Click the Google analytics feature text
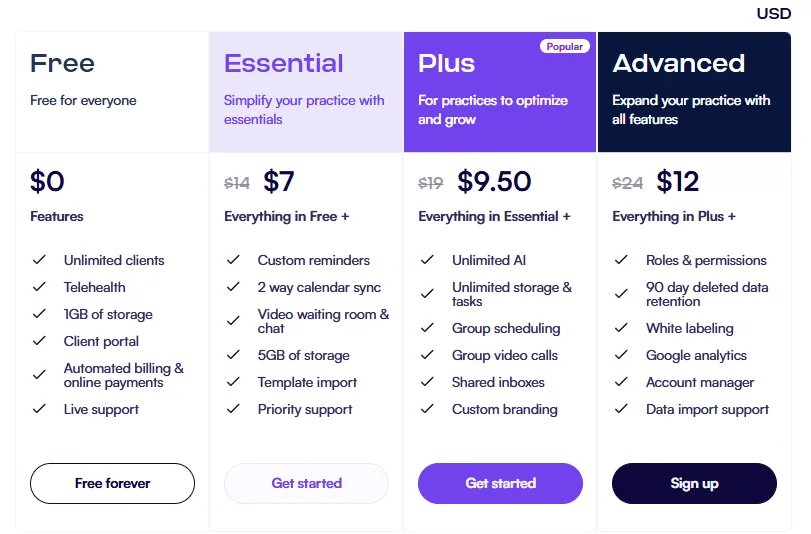Screen dimensions: 811x534 [x=696, y=355]
